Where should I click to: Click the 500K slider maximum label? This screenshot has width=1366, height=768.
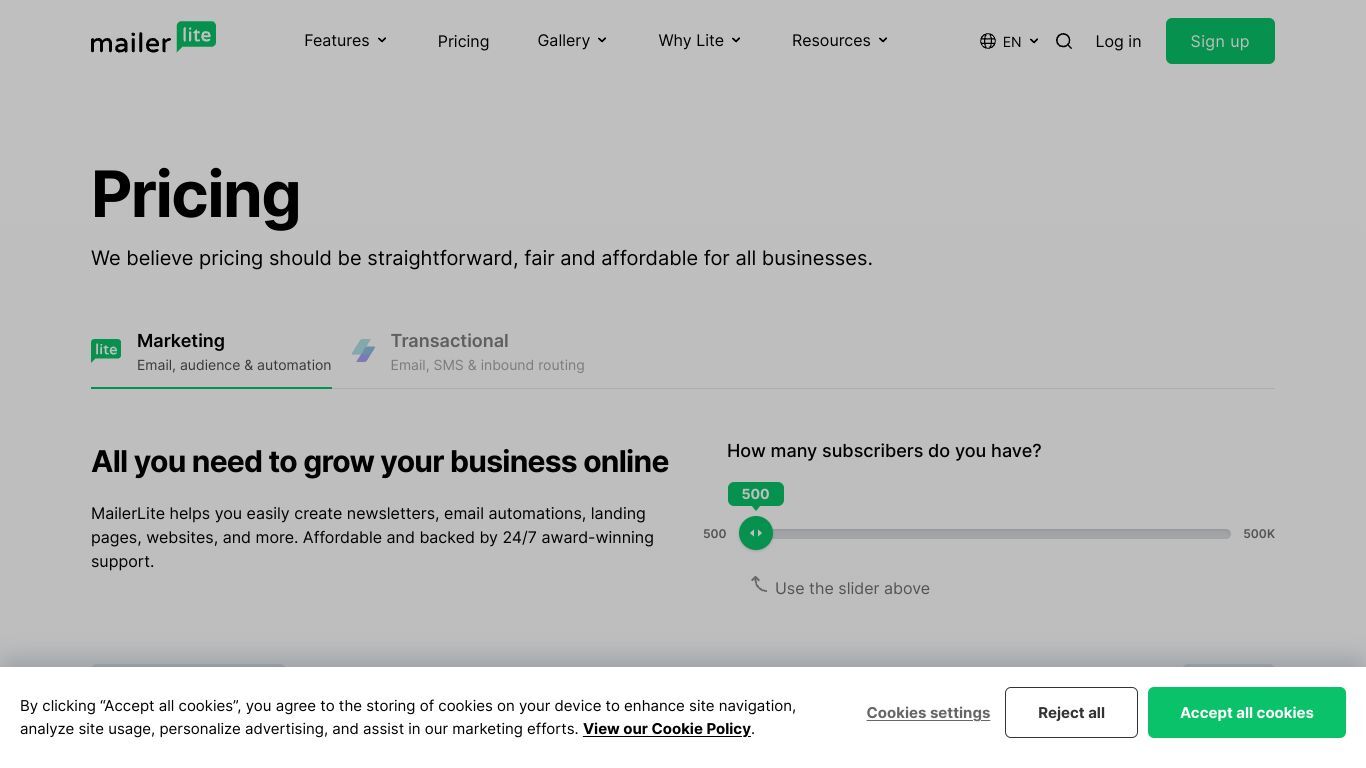(1259, 534)
